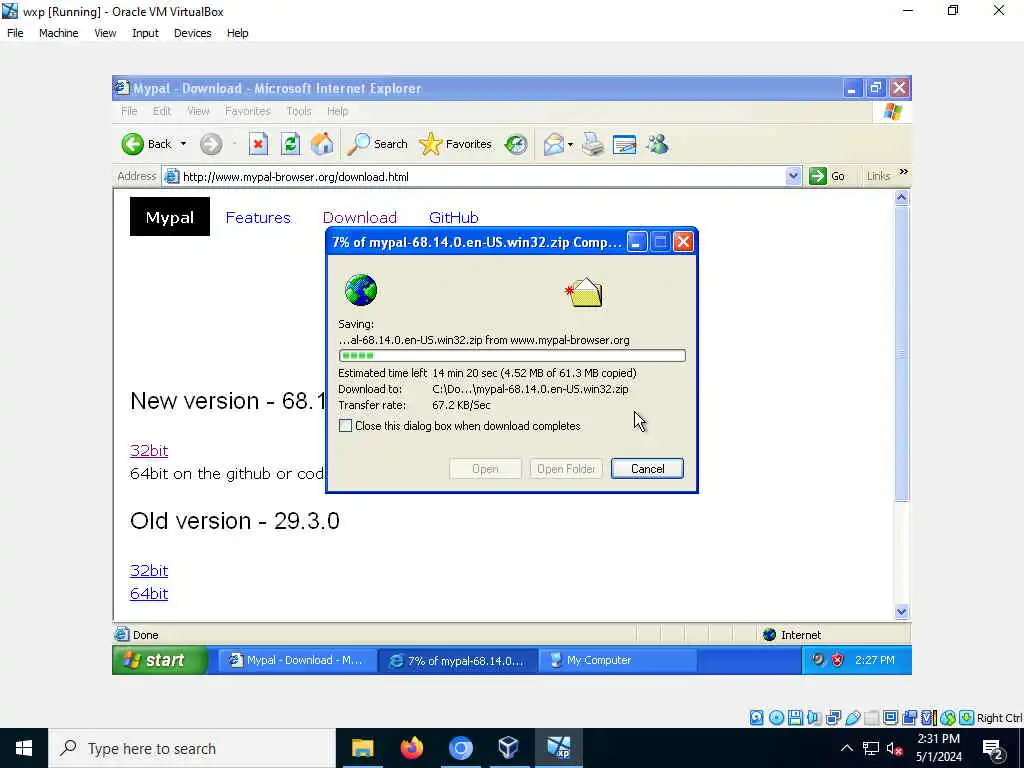Switch to My Computer taskbar button

coord(618,660)
